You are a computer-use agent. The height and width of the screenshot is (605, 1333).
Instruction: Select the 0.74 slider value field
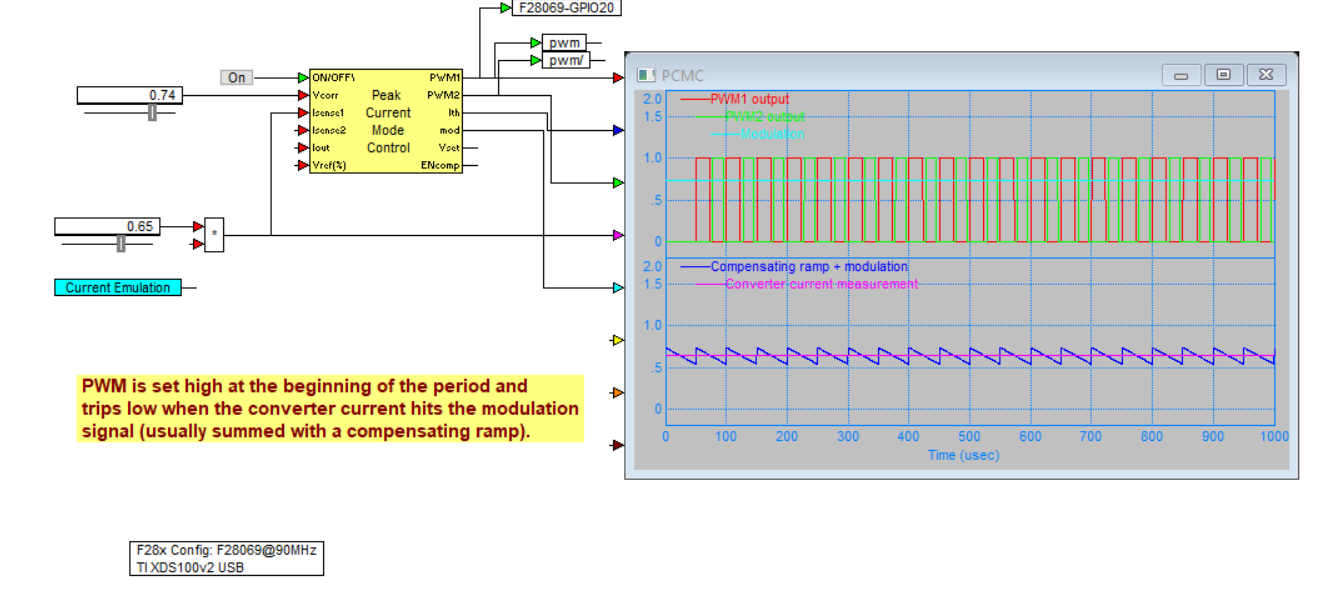tap(129, 95)
